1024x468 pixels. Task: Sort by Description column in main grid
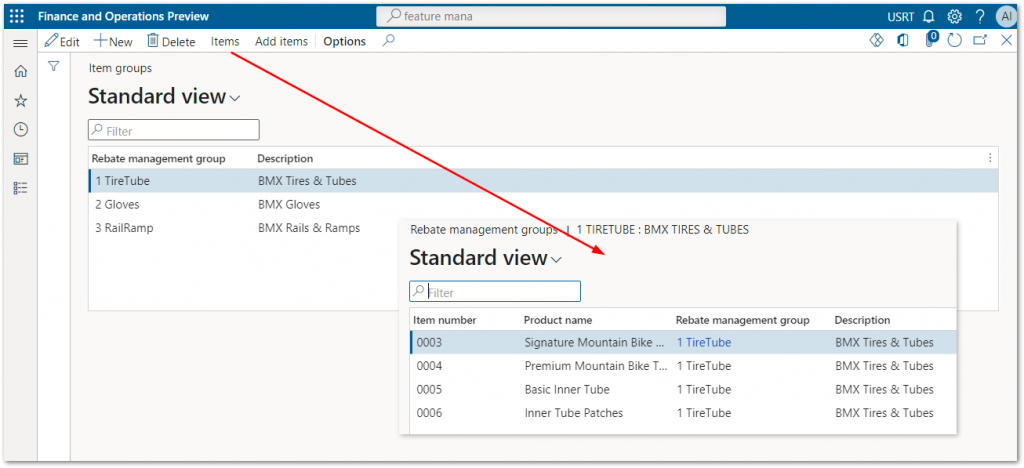285,158
